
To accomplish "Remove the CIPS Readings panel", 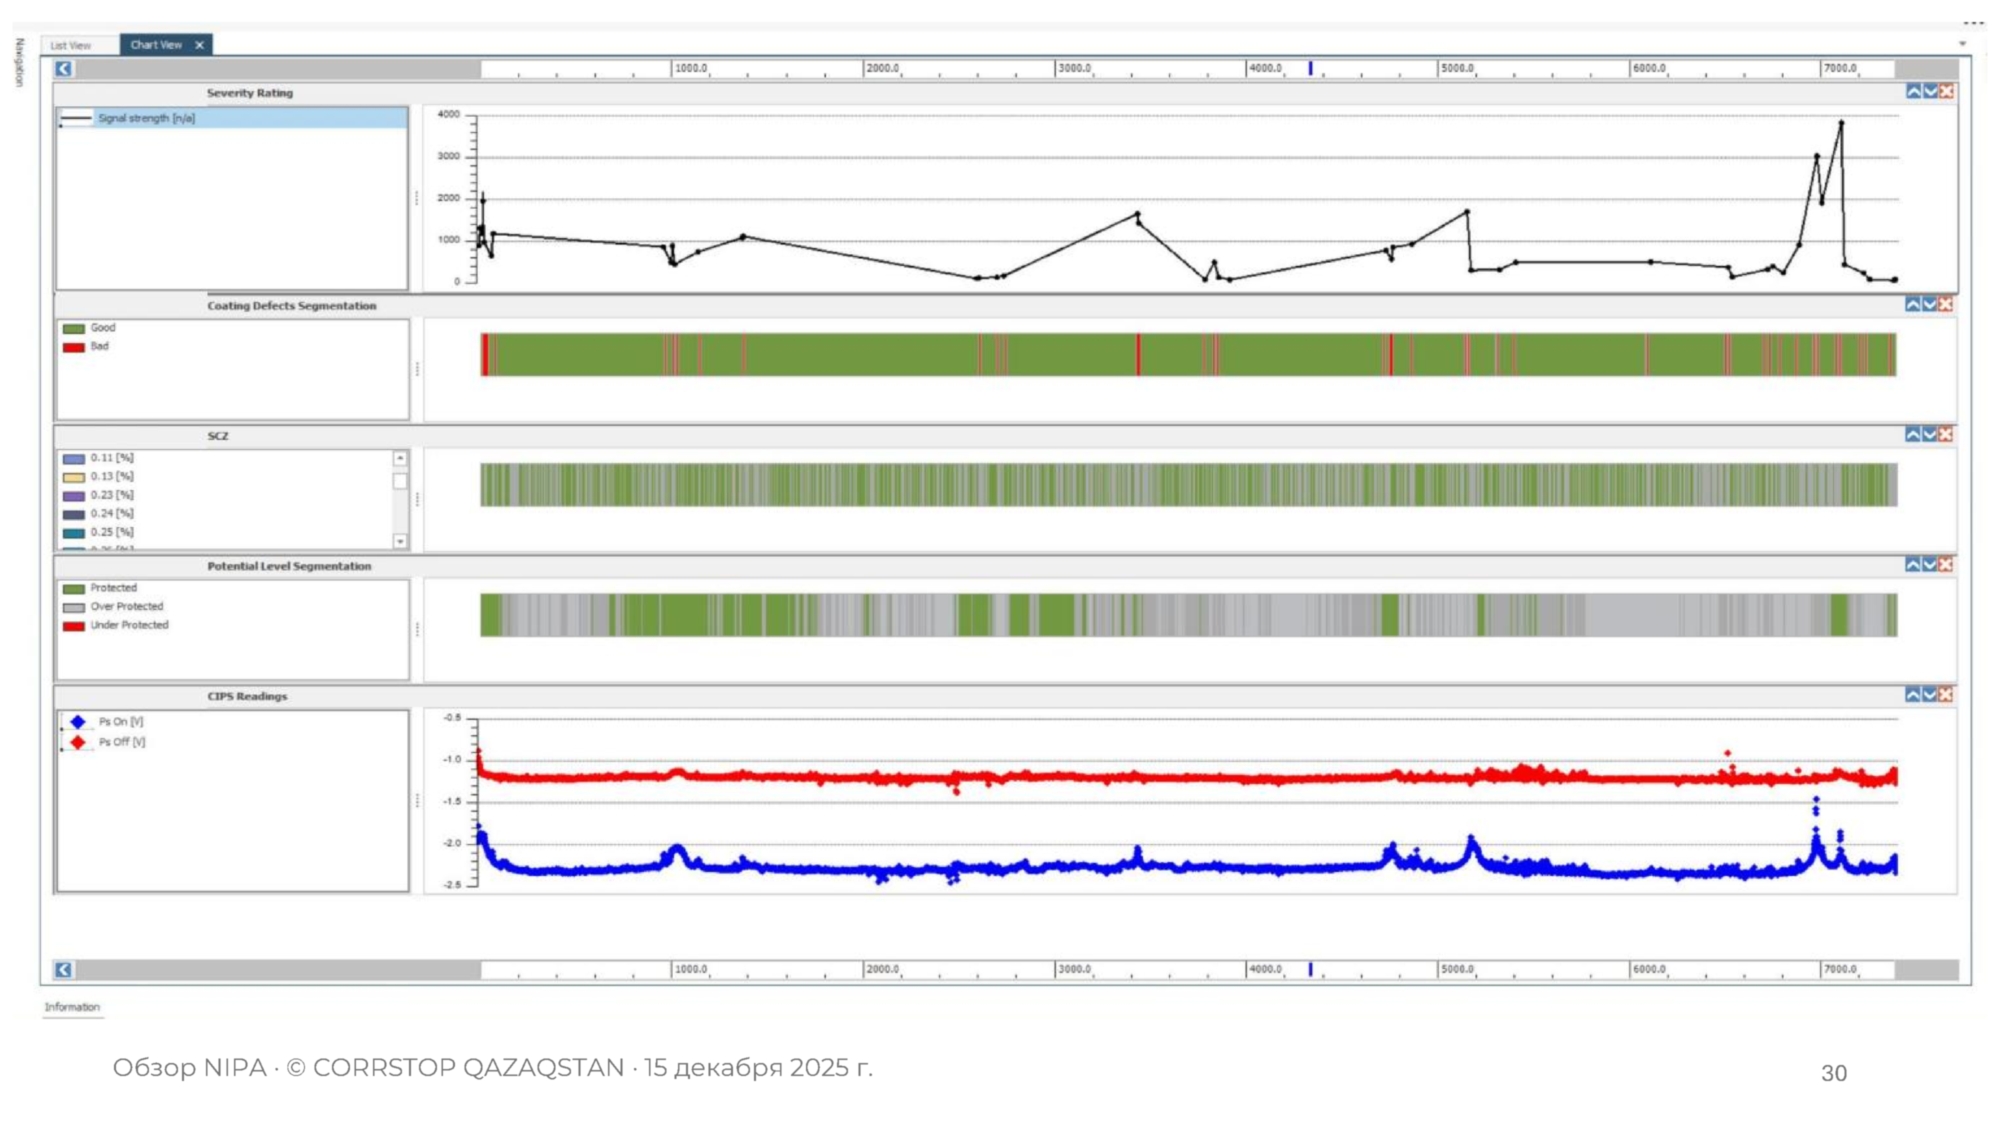I will [x=1946, y=695].
